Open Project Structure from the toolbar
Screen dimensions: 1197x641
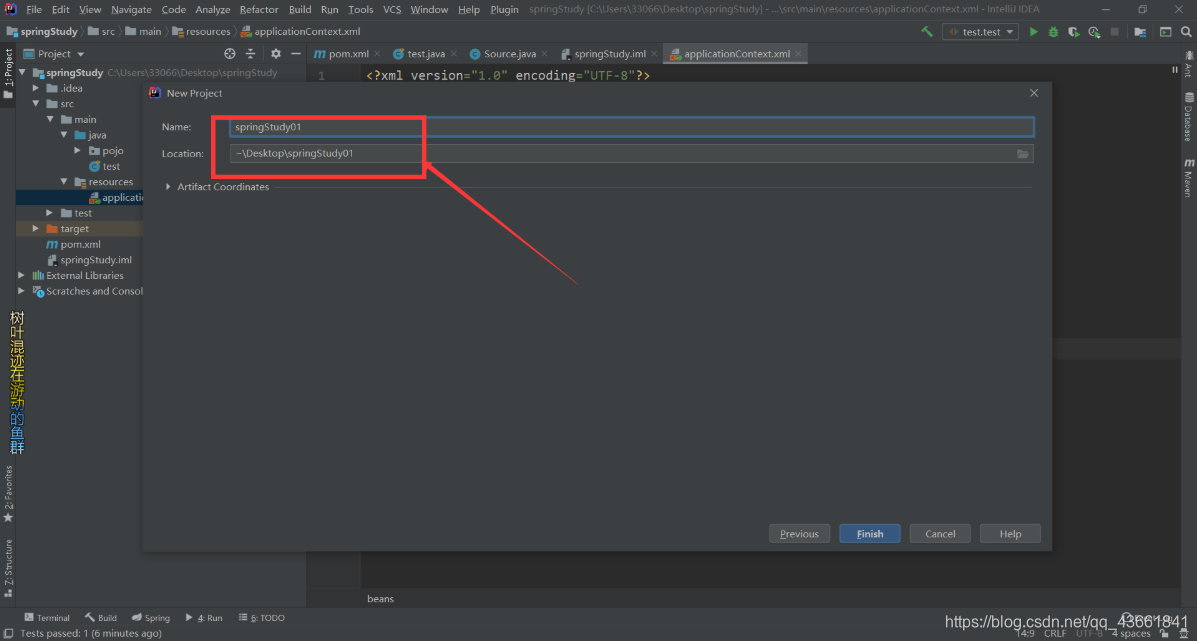1141,32
